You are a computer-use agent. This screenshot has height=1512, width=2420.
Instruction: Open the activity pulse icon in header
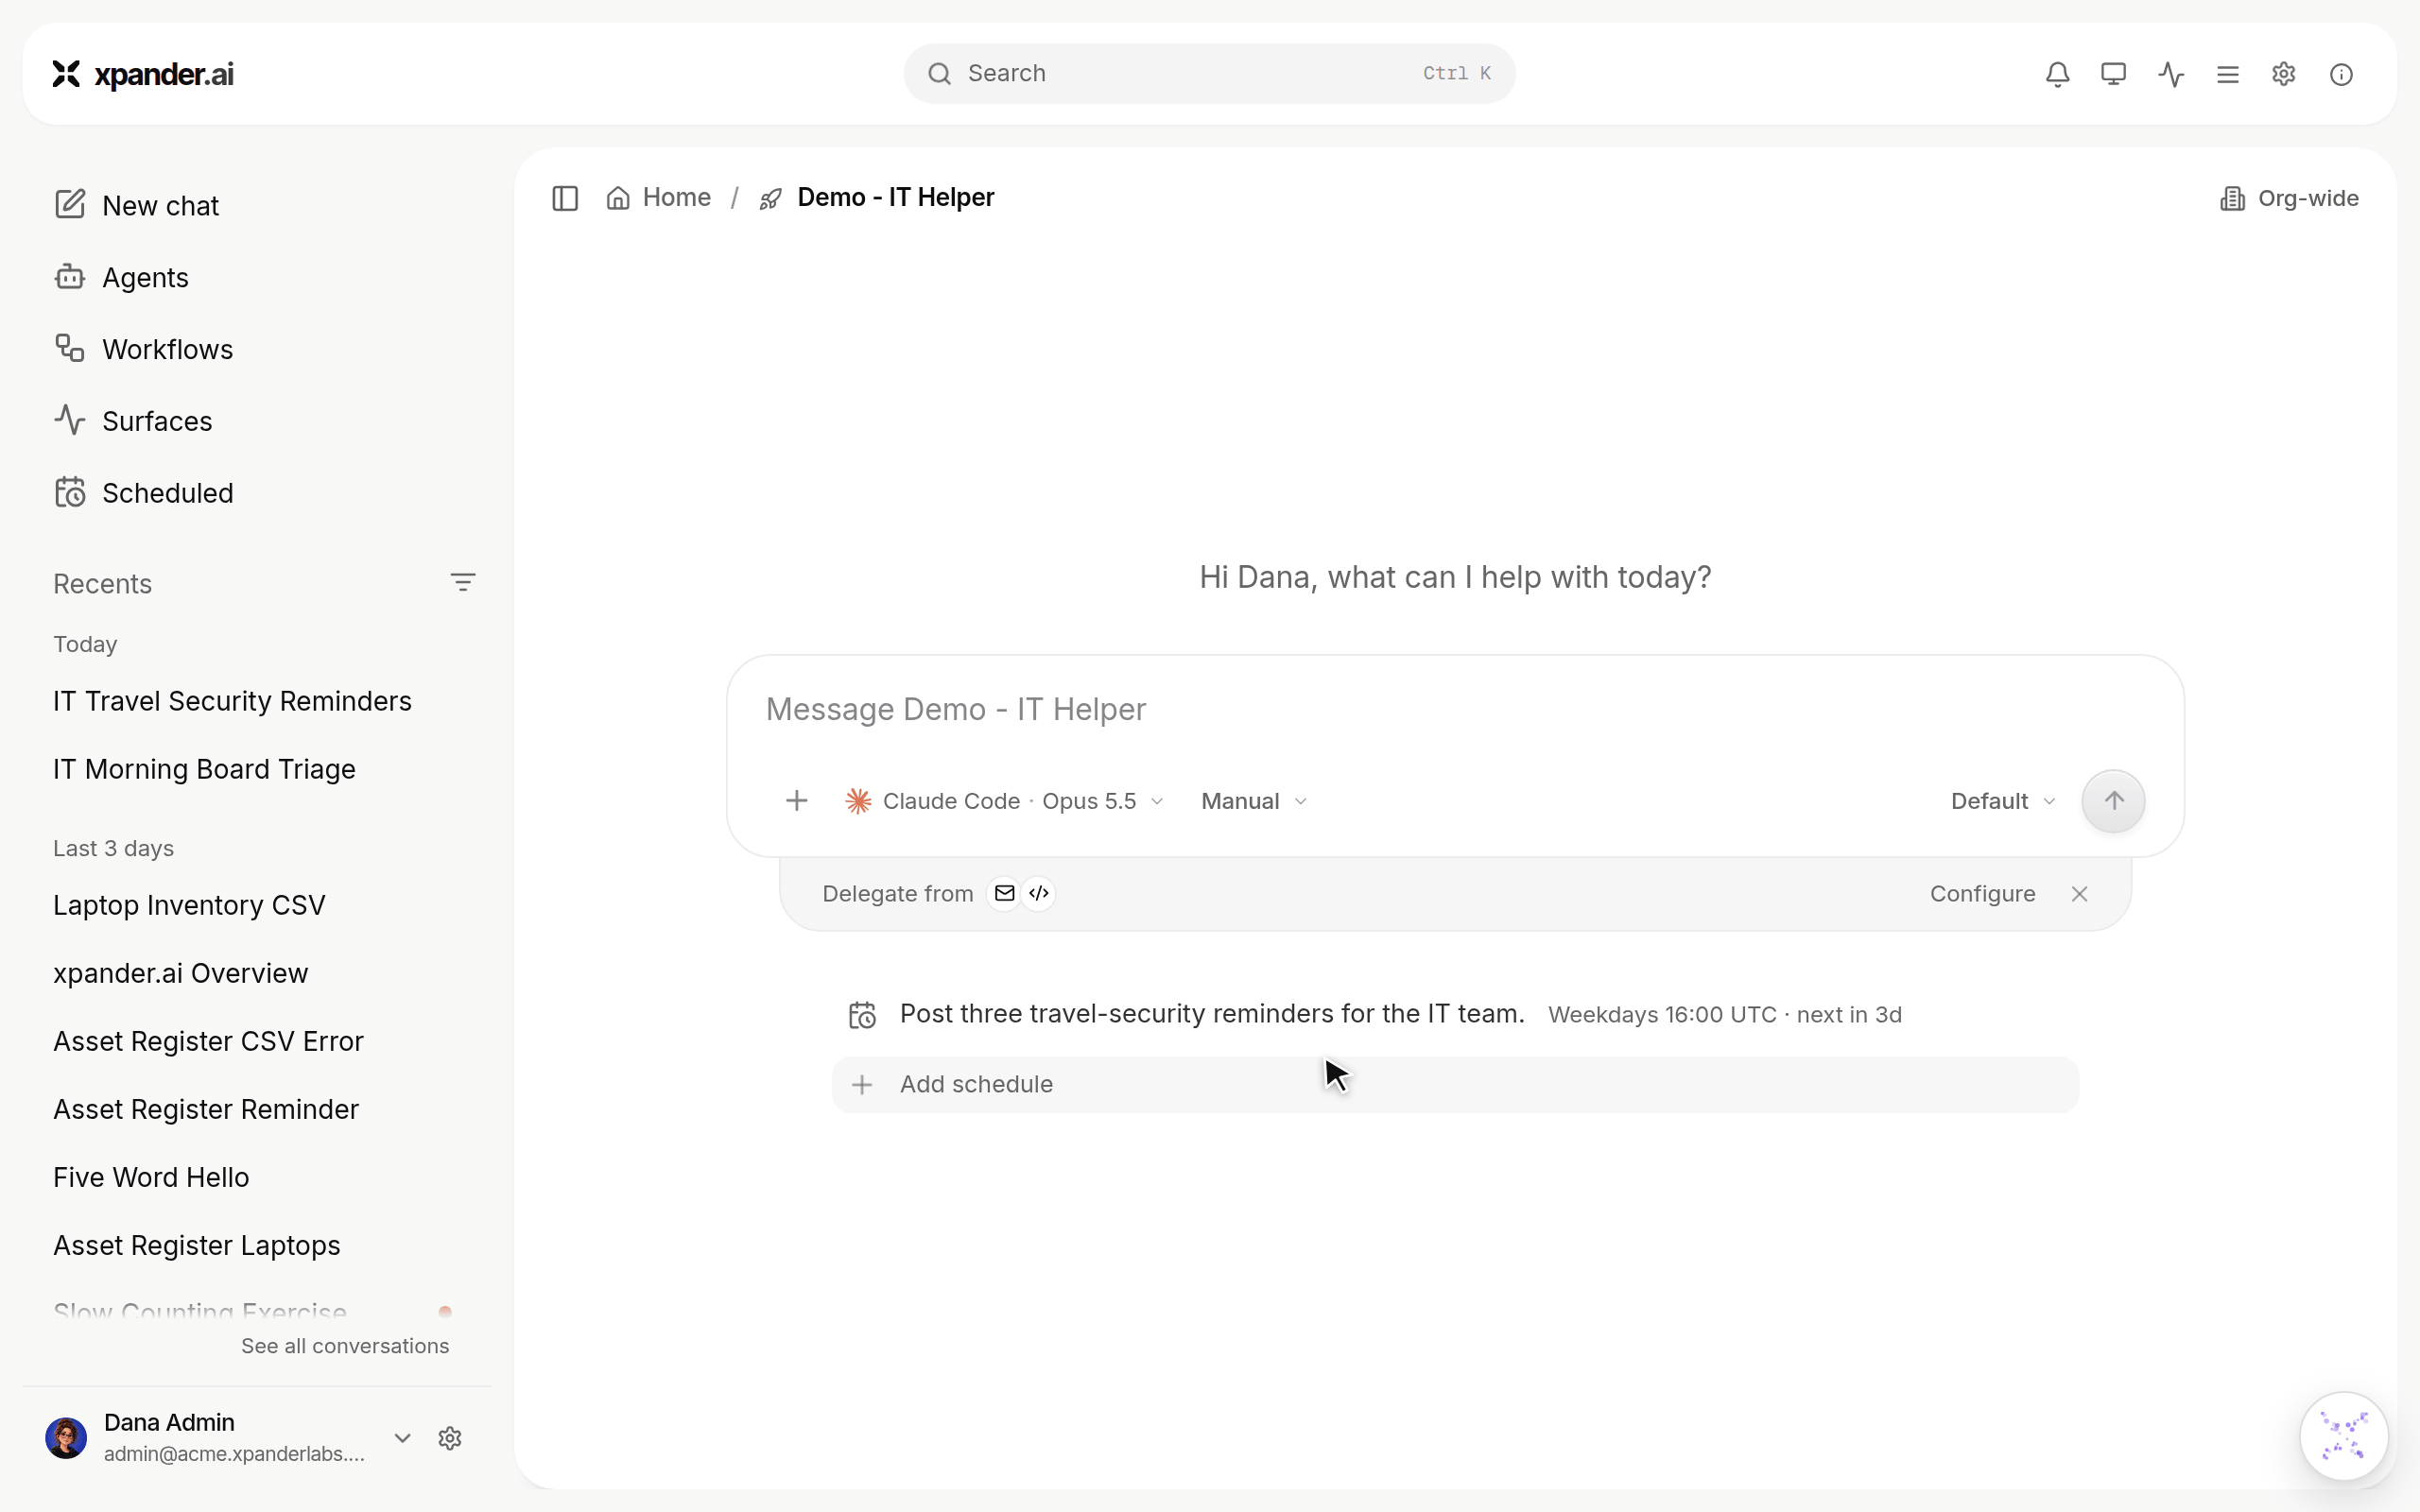[x=2171, y=74]
